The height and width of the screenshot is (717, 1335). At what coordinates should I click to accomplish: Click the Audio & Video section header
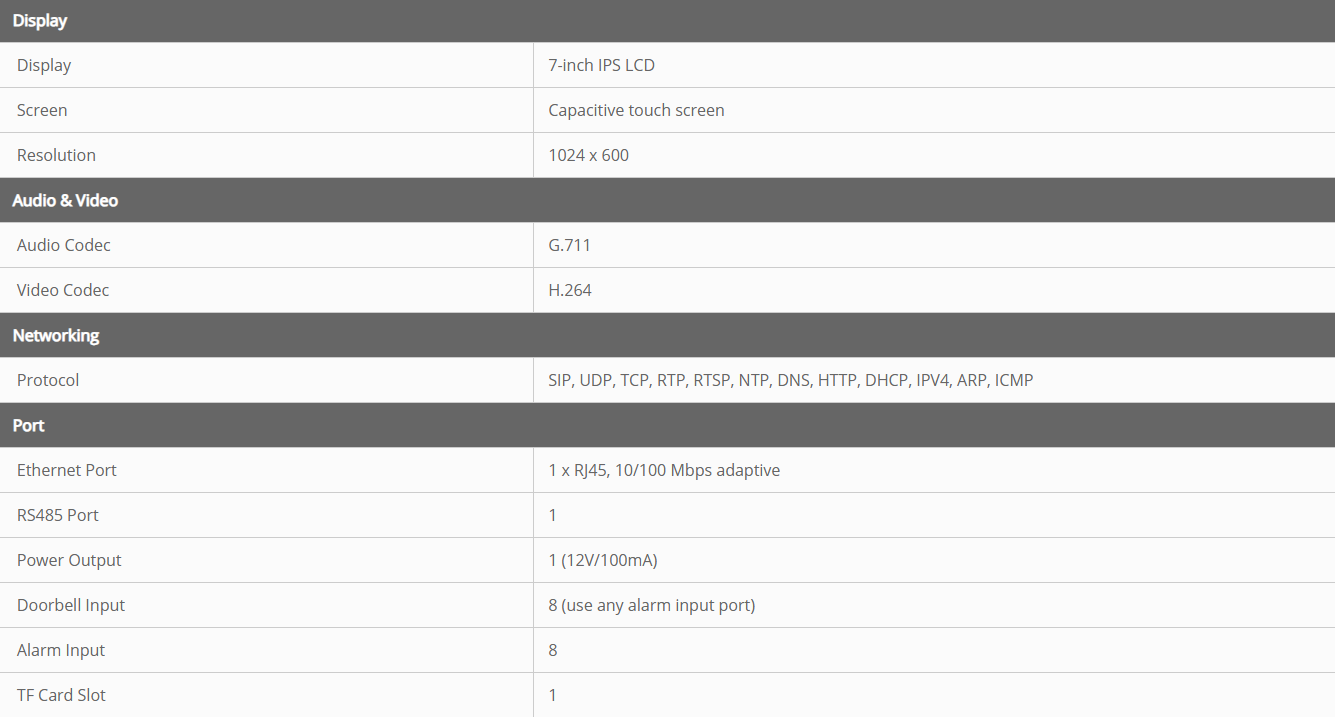pyautogui.click(x=65, y=200)
